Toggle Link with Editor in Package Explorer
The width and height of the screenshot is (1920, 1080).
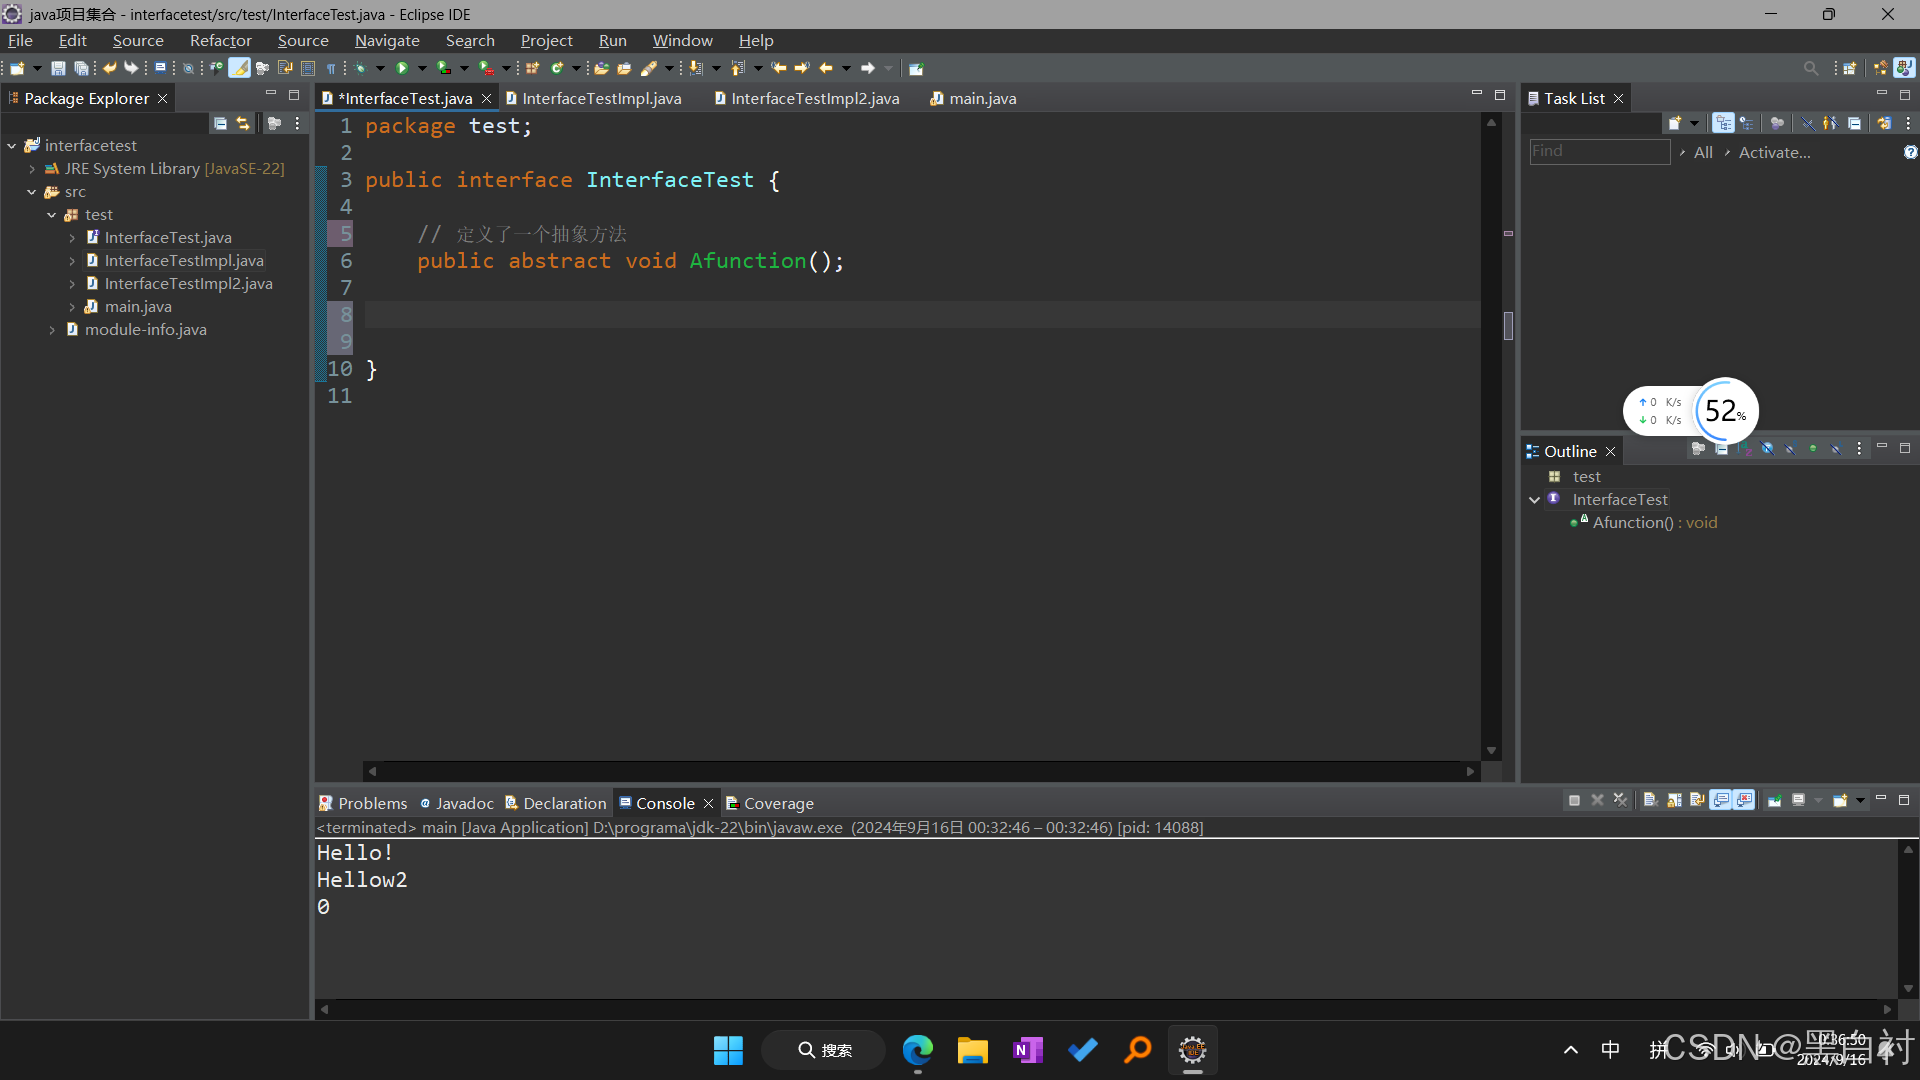point(243,123)
